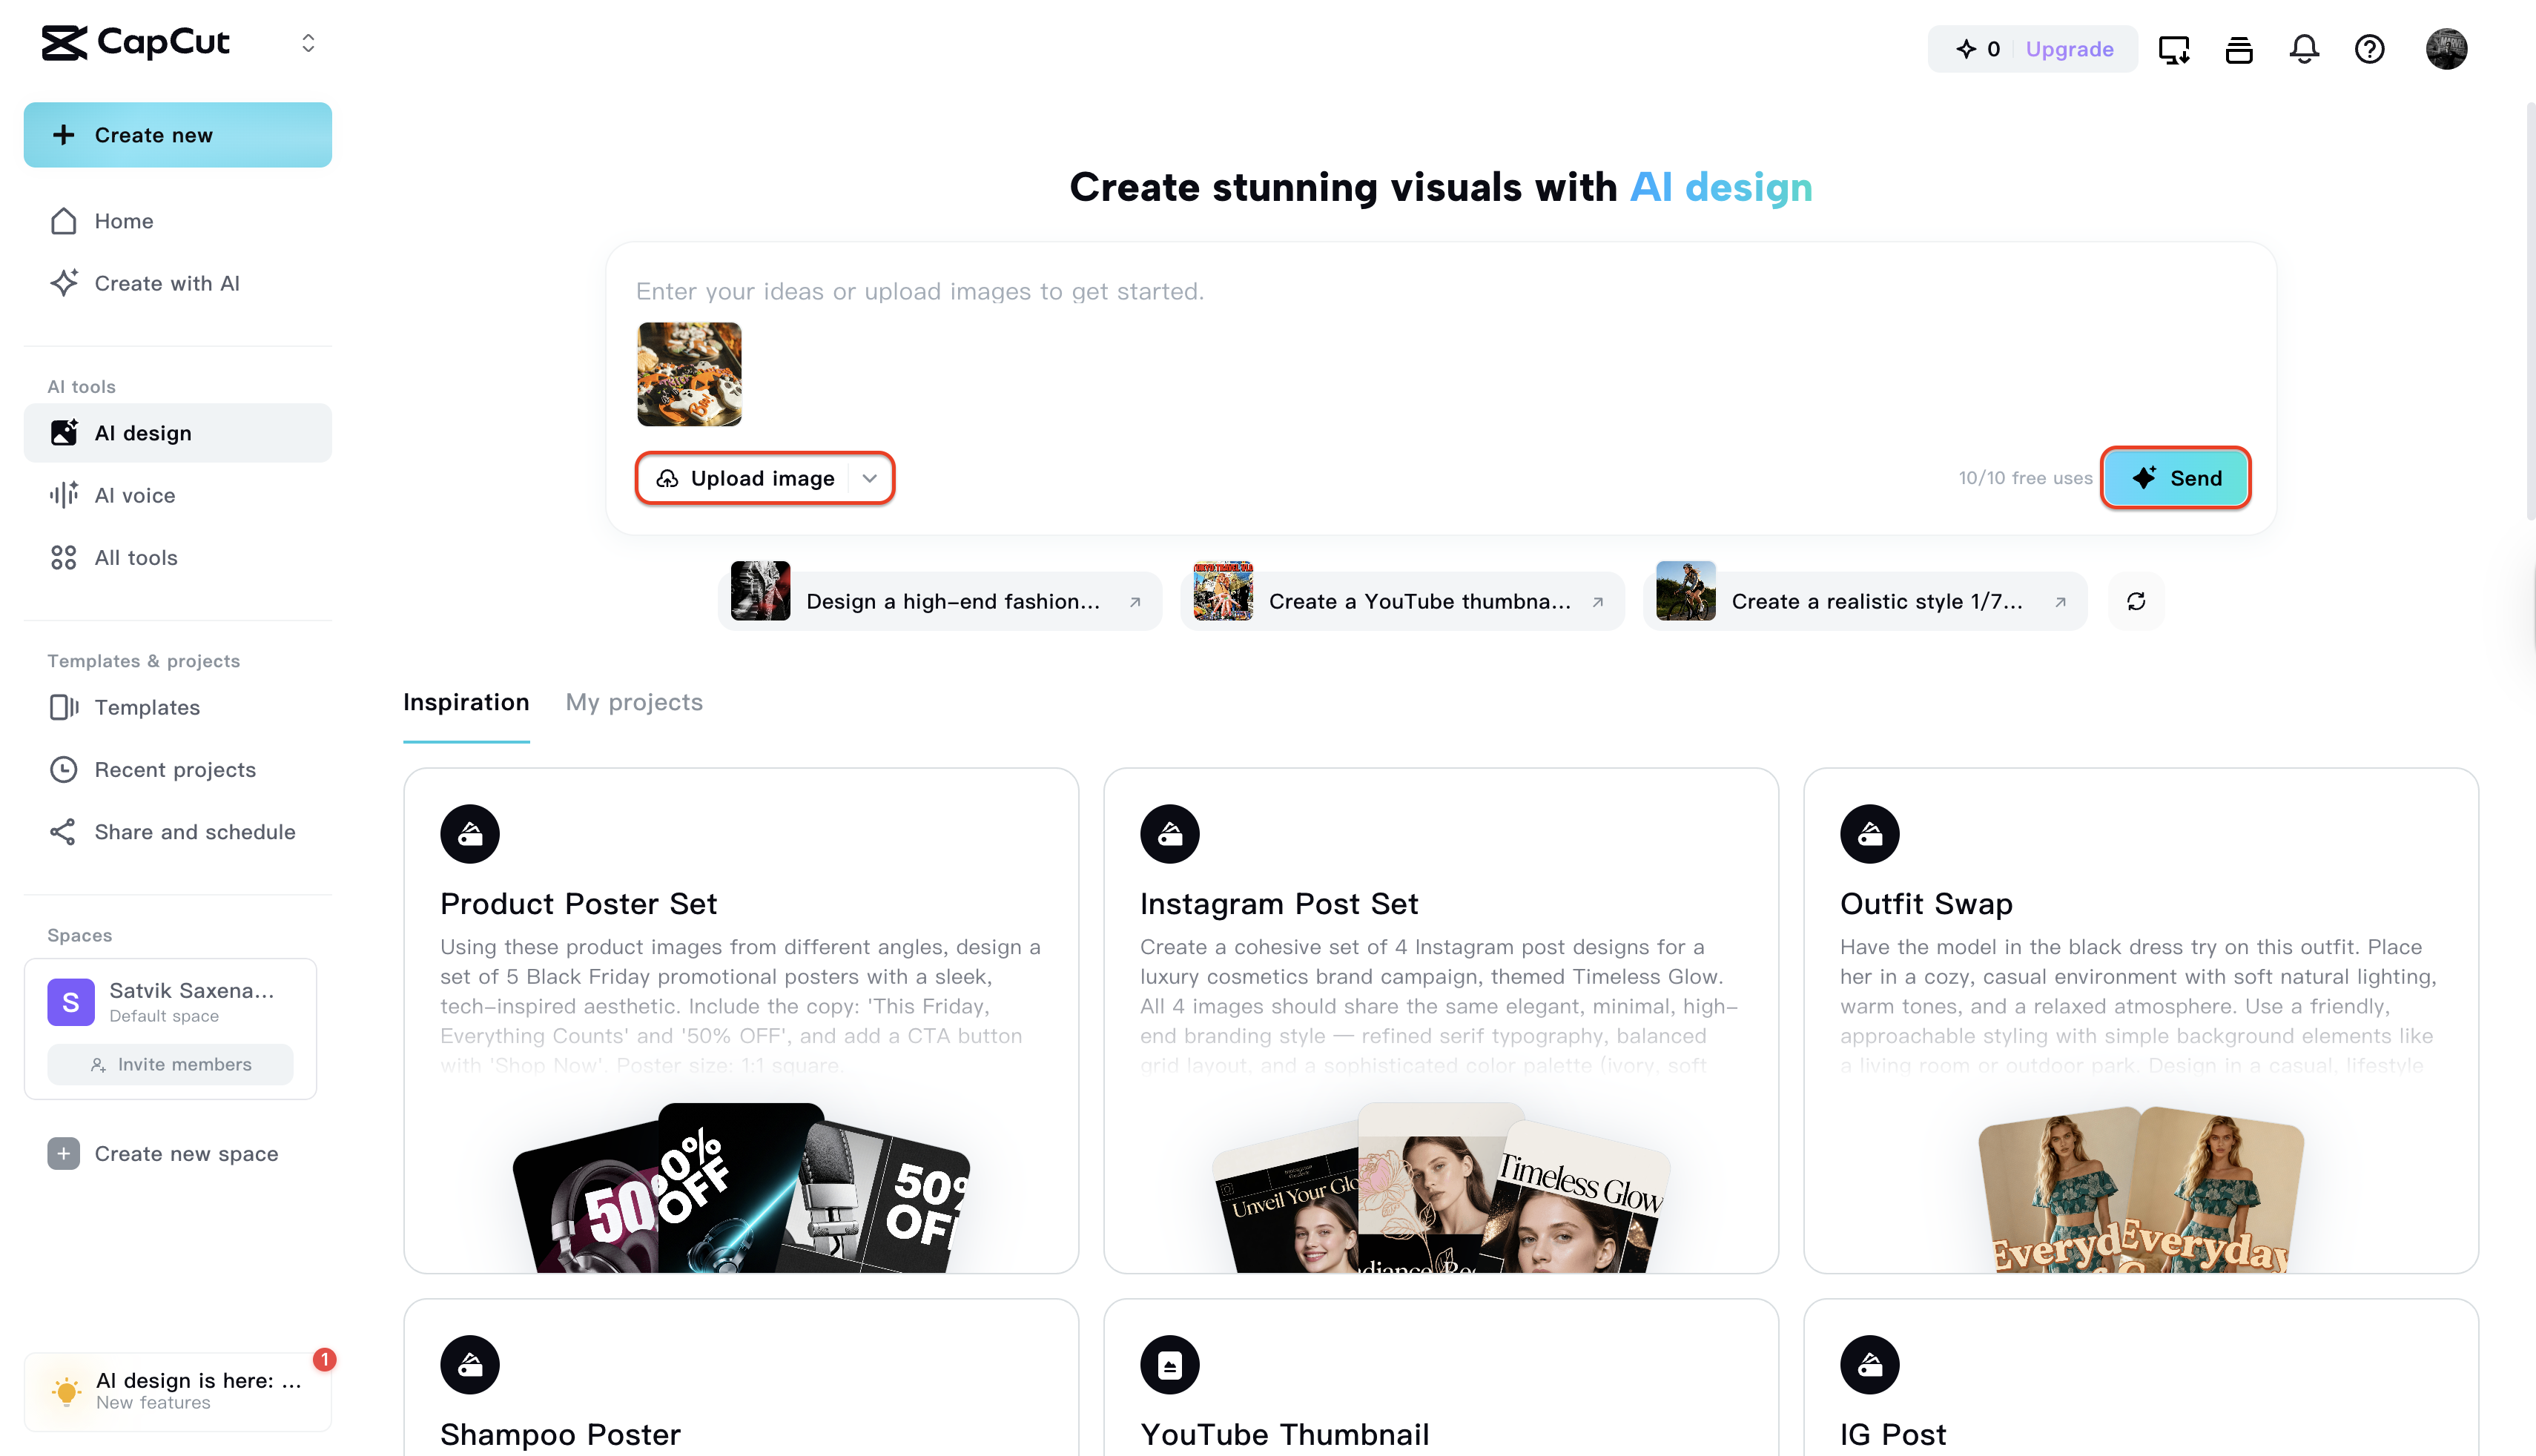Refresh the prompt suggestions

[2136, 601]
